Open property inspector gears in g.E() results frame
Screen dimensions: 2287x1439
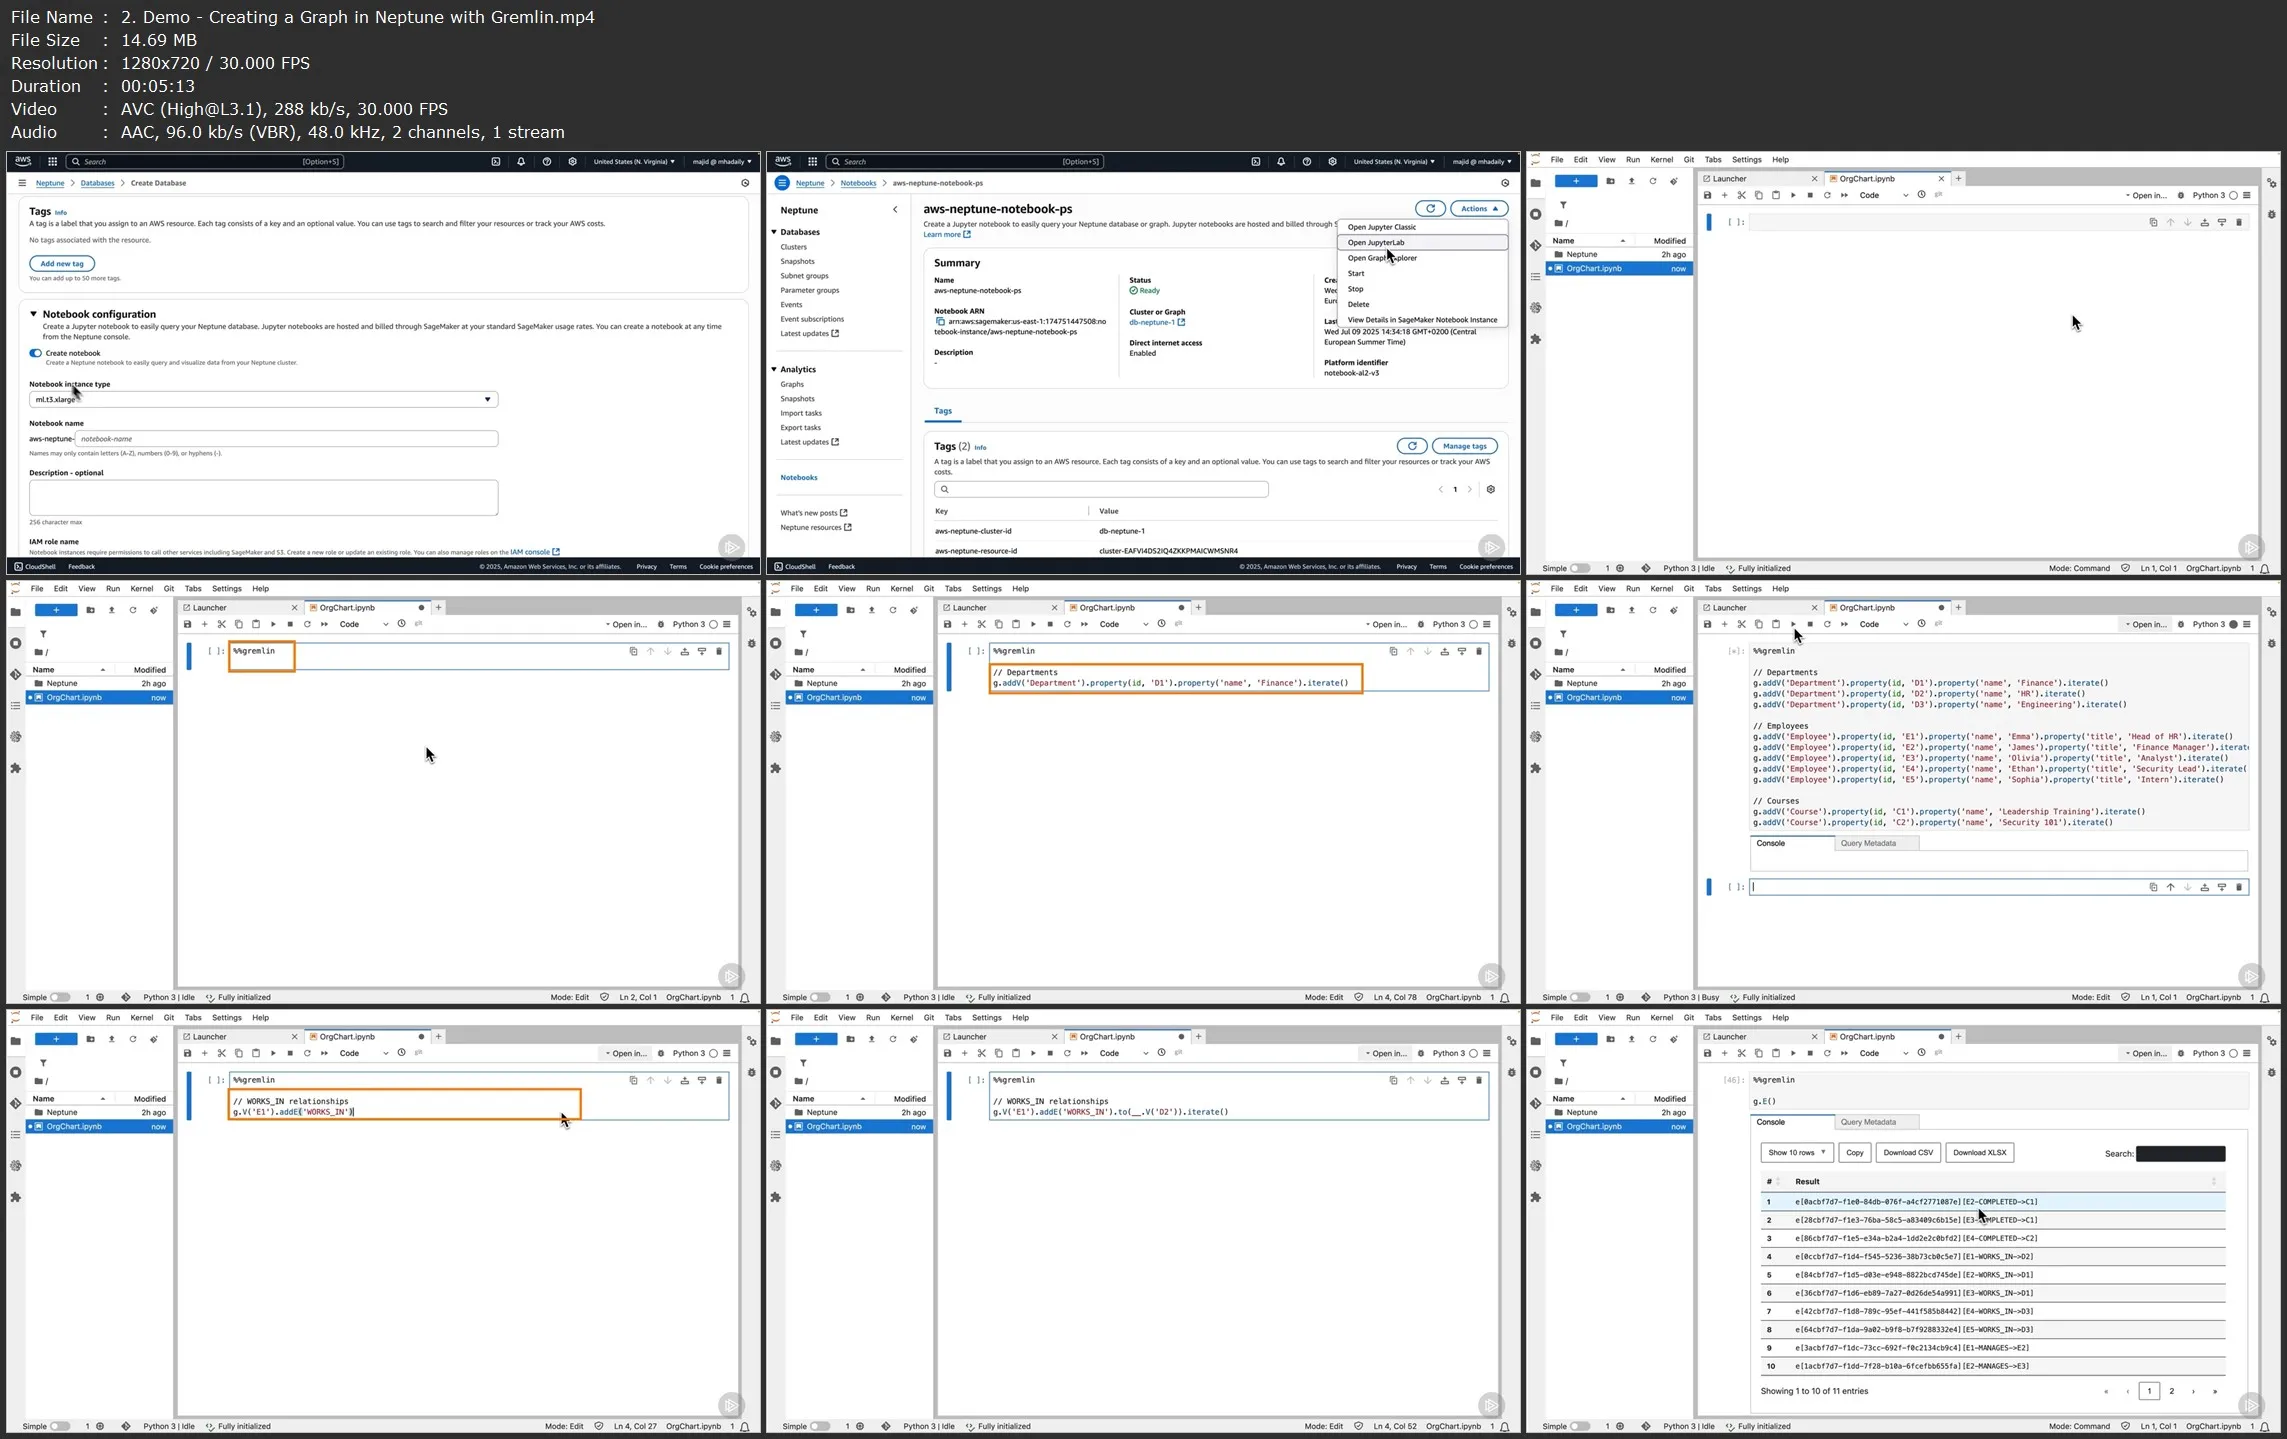2271,1041
